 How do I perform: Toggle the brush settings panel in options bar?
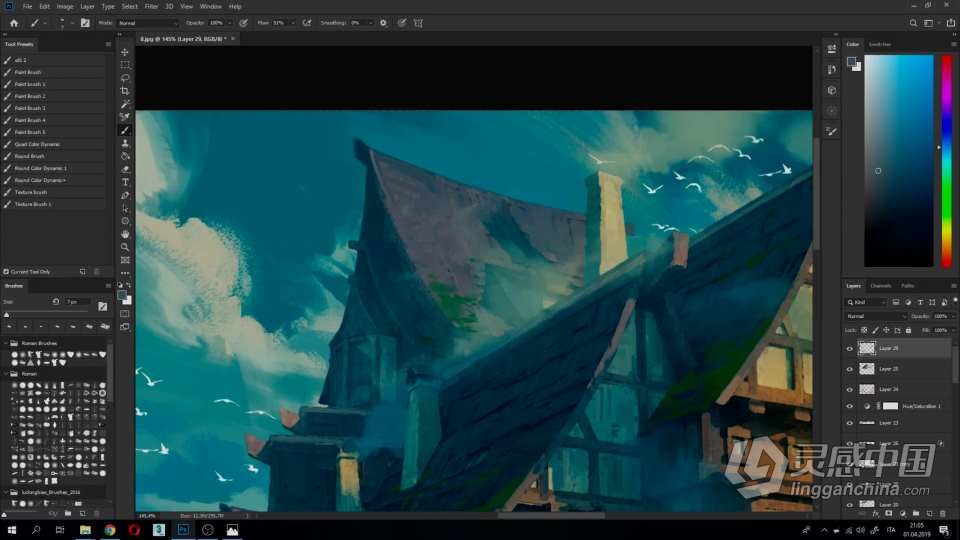tap(85, 23)
